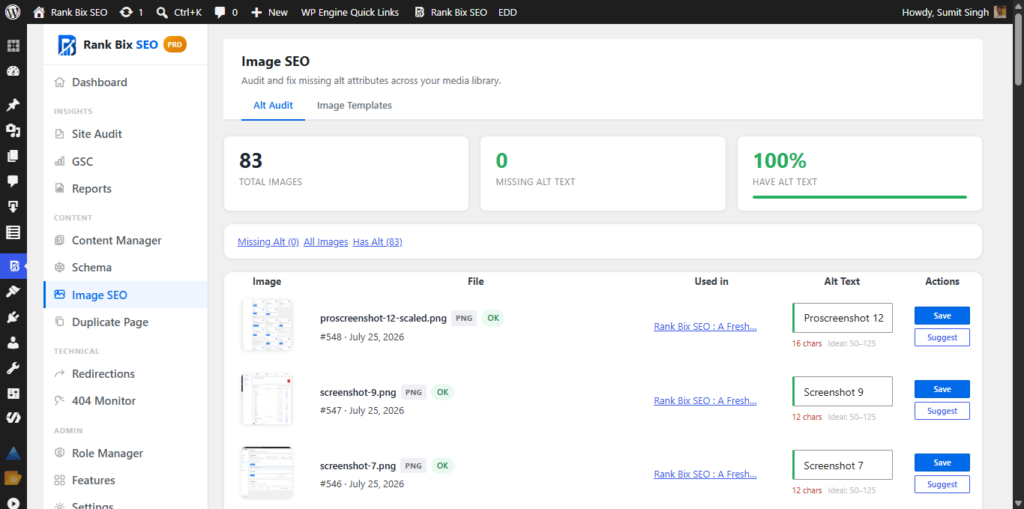Screen dimensions: 1024x509
Task: Open Posts via the pushpin icon
Action: [13, 105]
